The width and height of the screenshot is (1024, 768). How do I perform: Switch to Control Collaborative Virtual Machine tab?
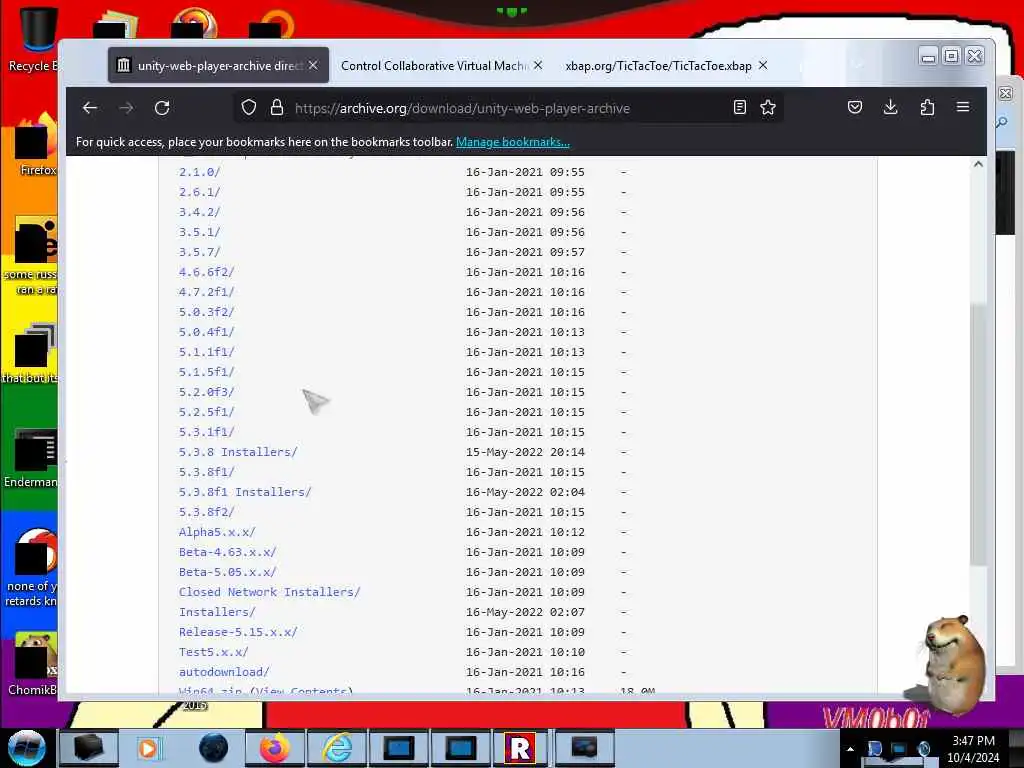(434, 65)
